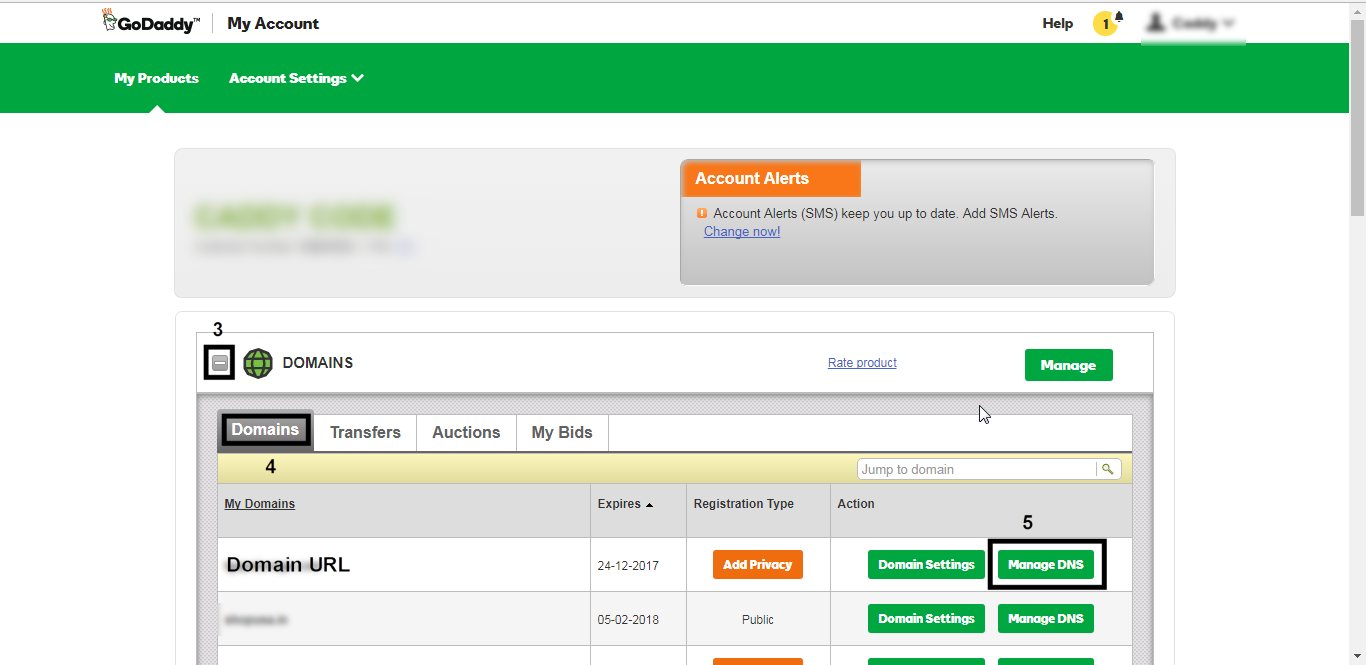Switch to the Transfers tab

[365, 433]
